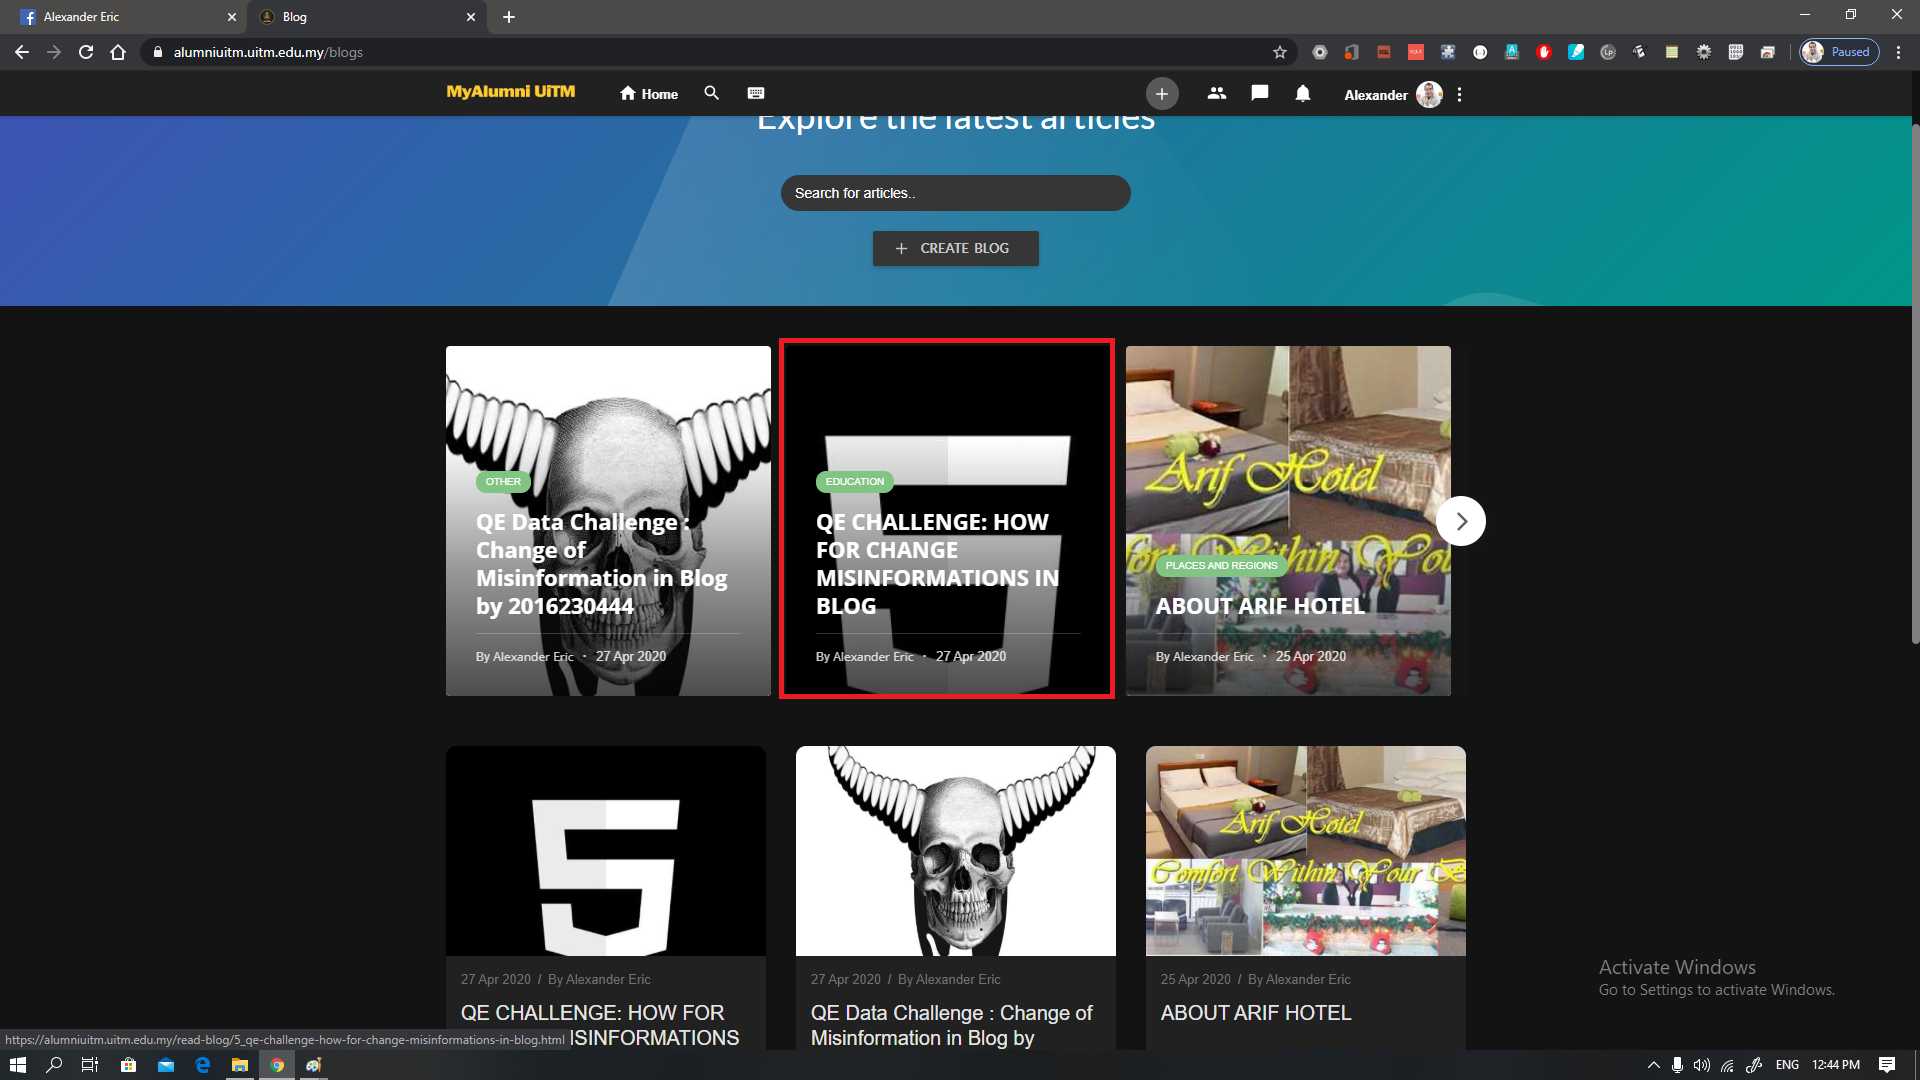Viewport: 1920px width, 1080px height.
Task: Click the address bar URL
Action: point(268,52)
